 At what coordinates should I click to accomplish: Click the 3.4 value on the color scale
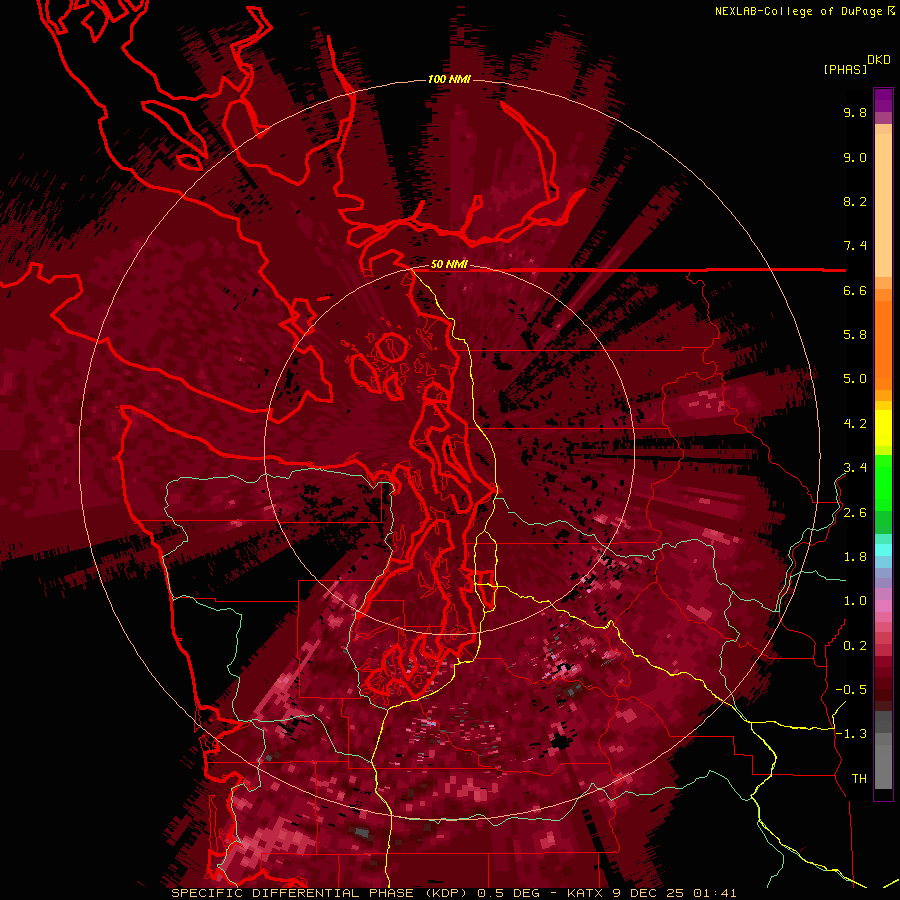click(855, 468)
